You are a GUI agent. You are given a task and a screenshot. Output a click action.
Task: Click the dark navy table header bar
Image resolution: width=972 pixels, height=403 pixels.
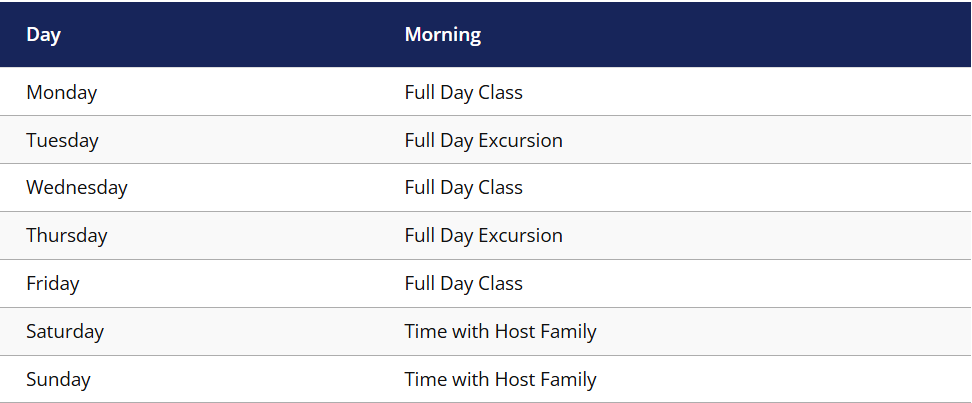click(700, 35)
